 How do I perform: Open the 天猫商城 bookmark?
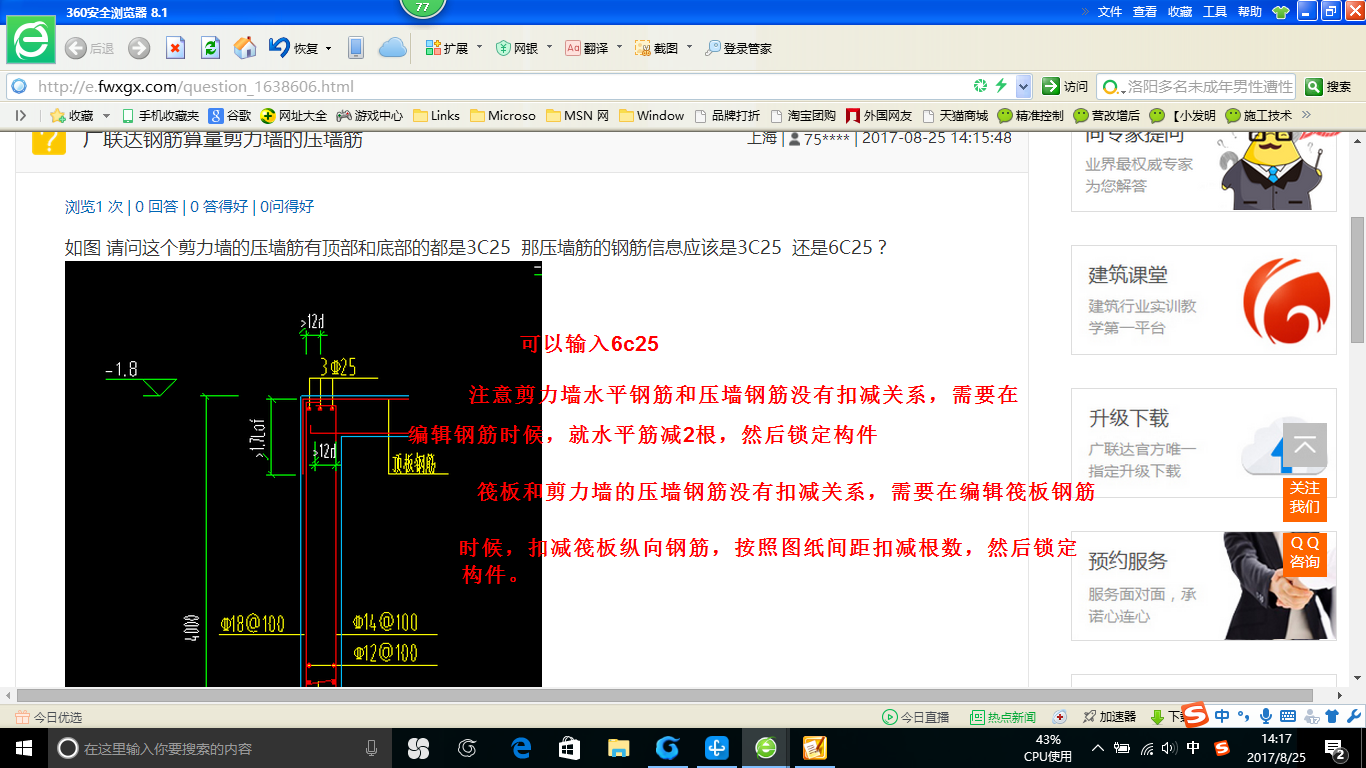[x=954, y=116]
